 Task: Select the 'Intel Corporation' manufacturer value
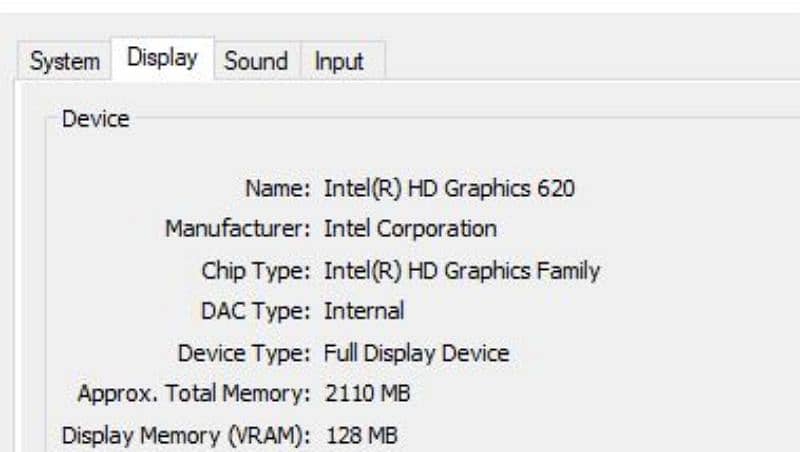(410, 229)
